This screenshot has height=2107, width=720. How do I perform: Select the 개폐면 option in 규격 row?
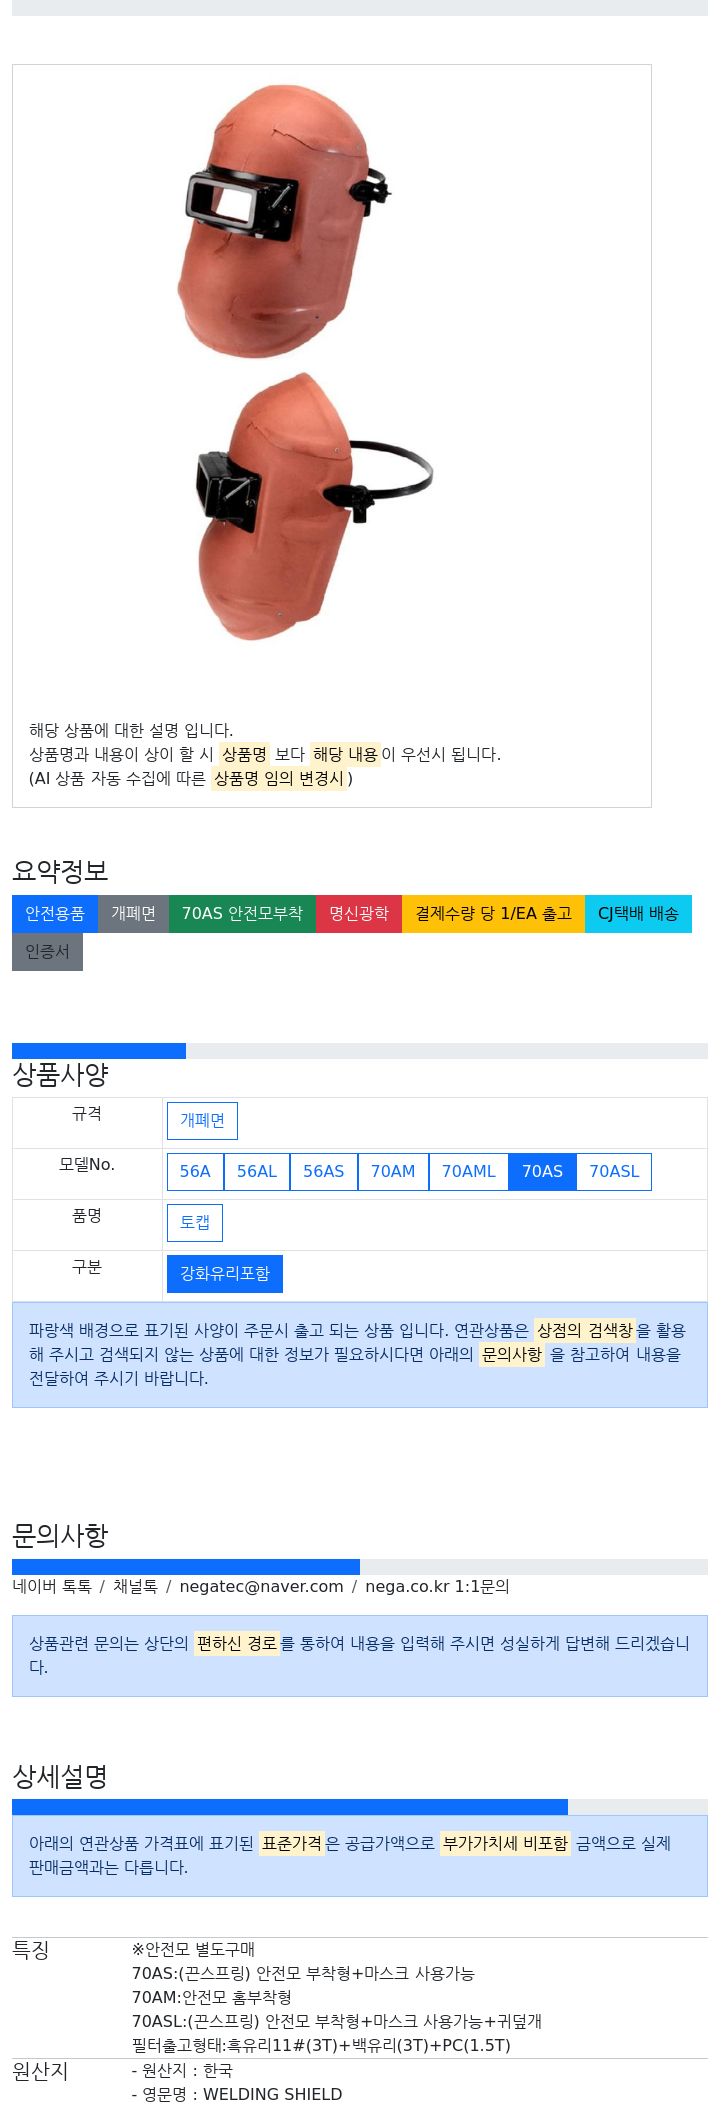coord(202,1121)
